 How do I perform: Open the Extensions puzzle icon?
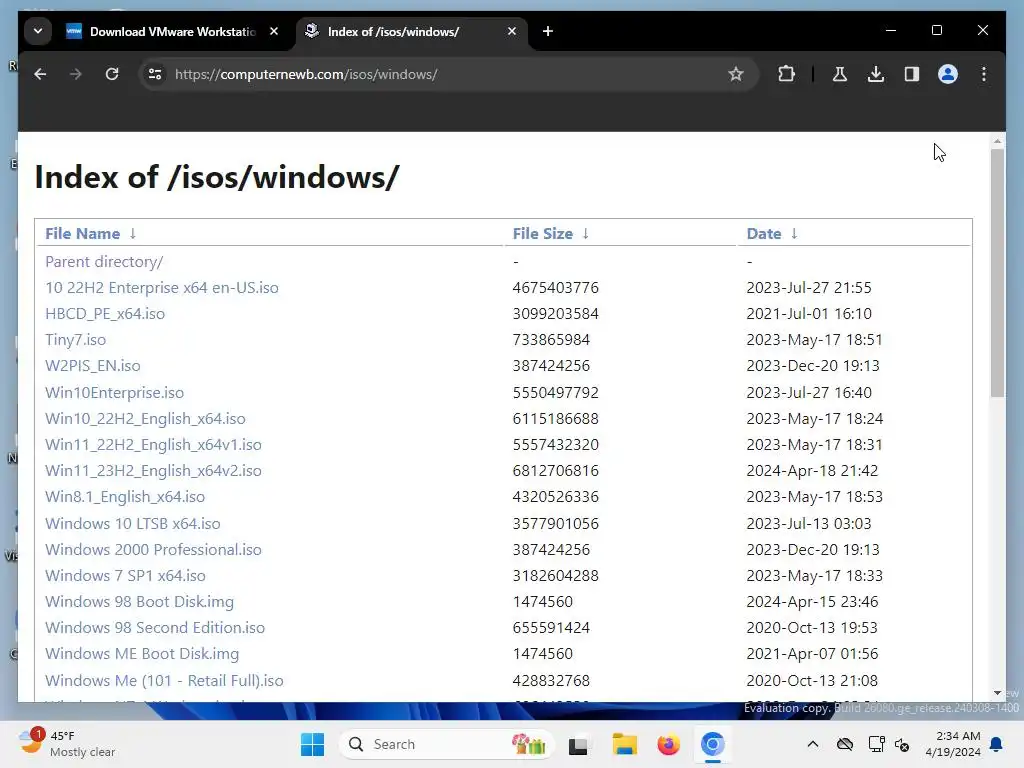(x=786, y=74)
